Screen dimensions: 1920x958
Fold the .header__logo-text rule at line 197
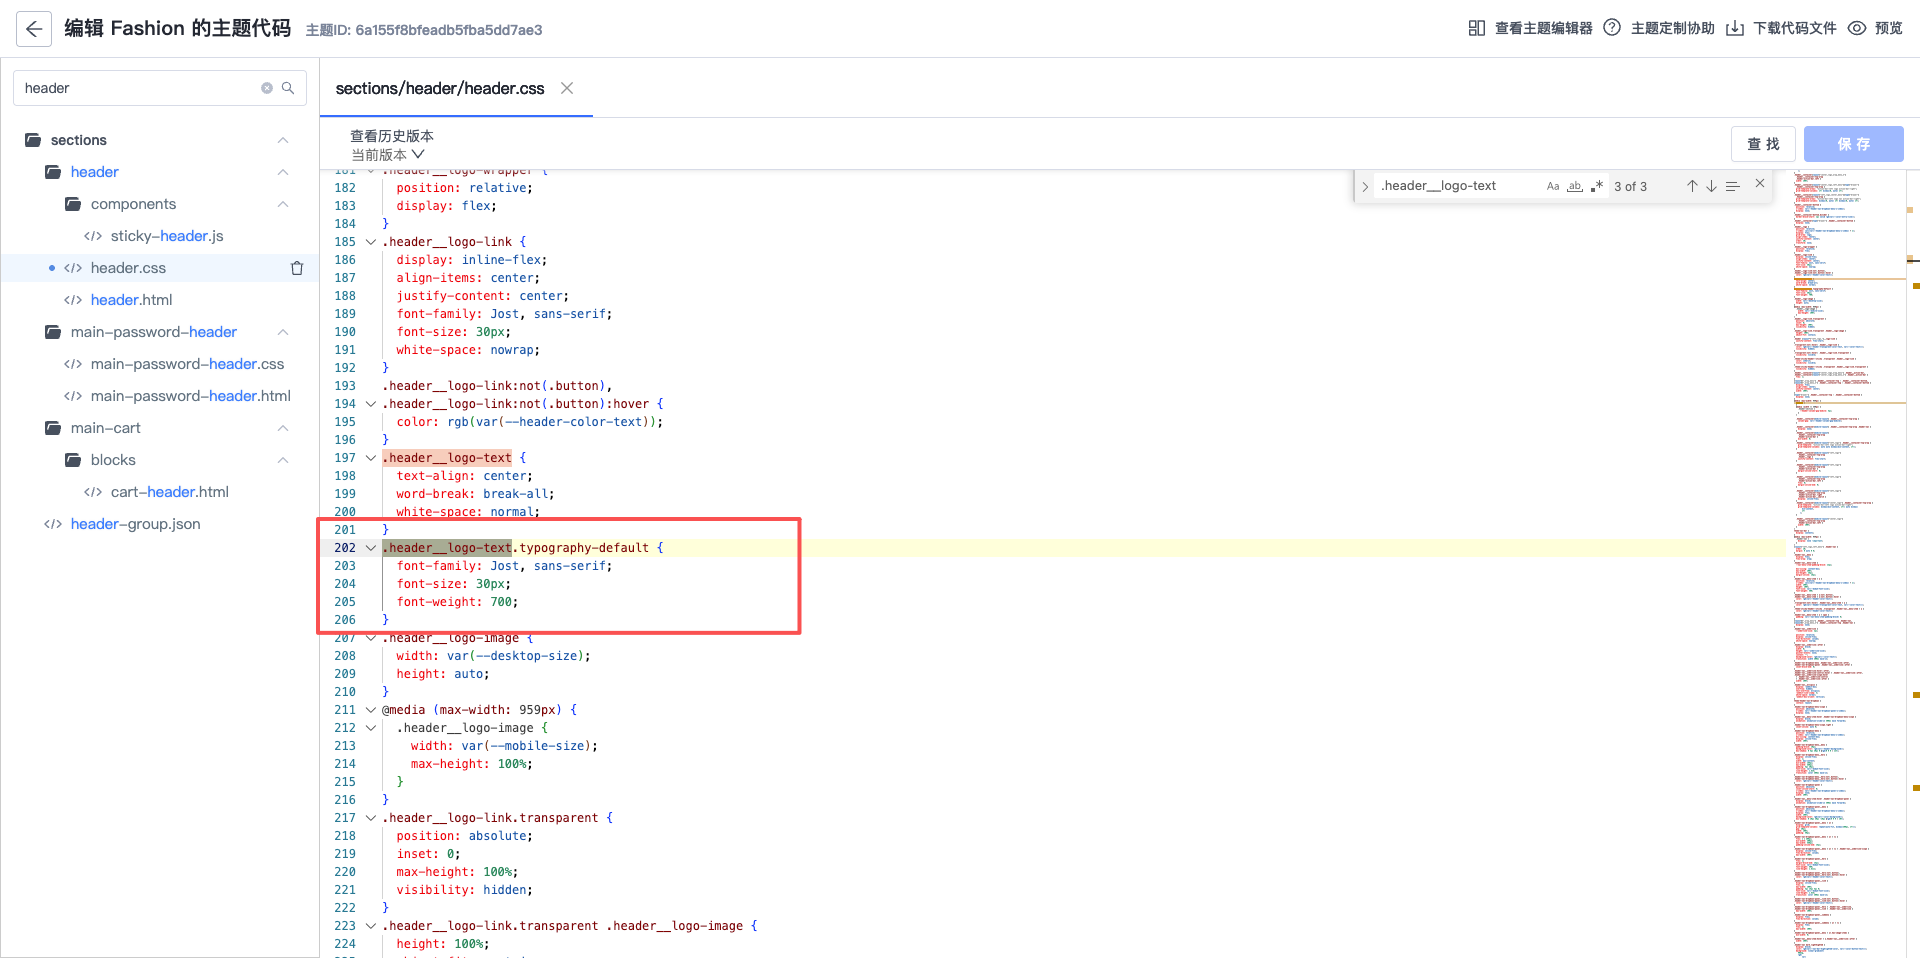(371, 458)
